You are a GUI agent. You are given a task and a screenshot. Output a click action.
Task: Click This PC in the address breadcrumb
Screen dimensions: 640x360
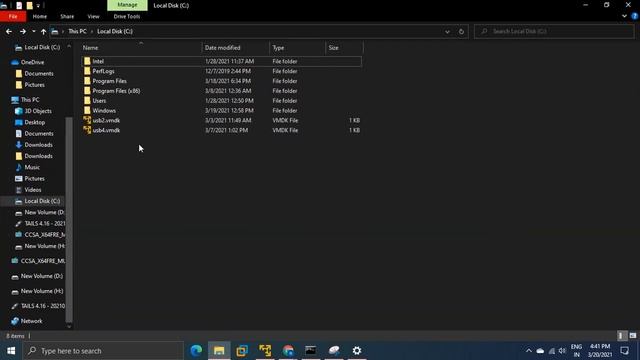pyautogui.click(x=77, y=31)
